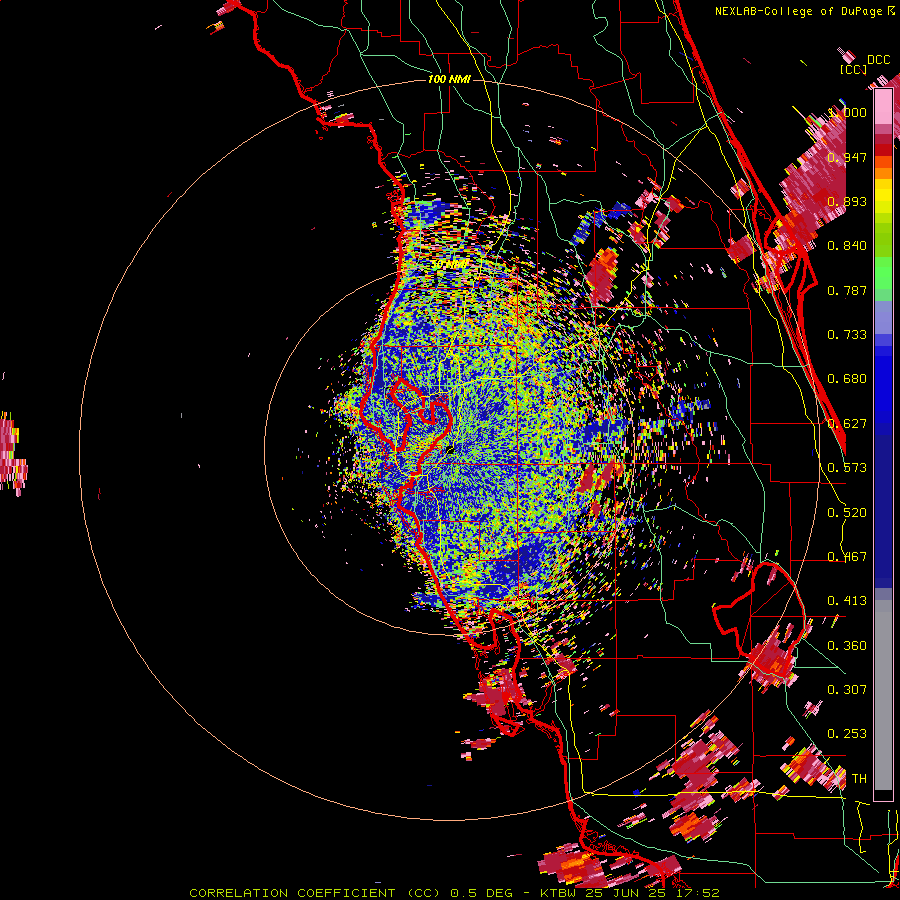Screen dimensions: 900x900
Task: Click the 0.733 legend value
Action: click(x=847, y=335)
